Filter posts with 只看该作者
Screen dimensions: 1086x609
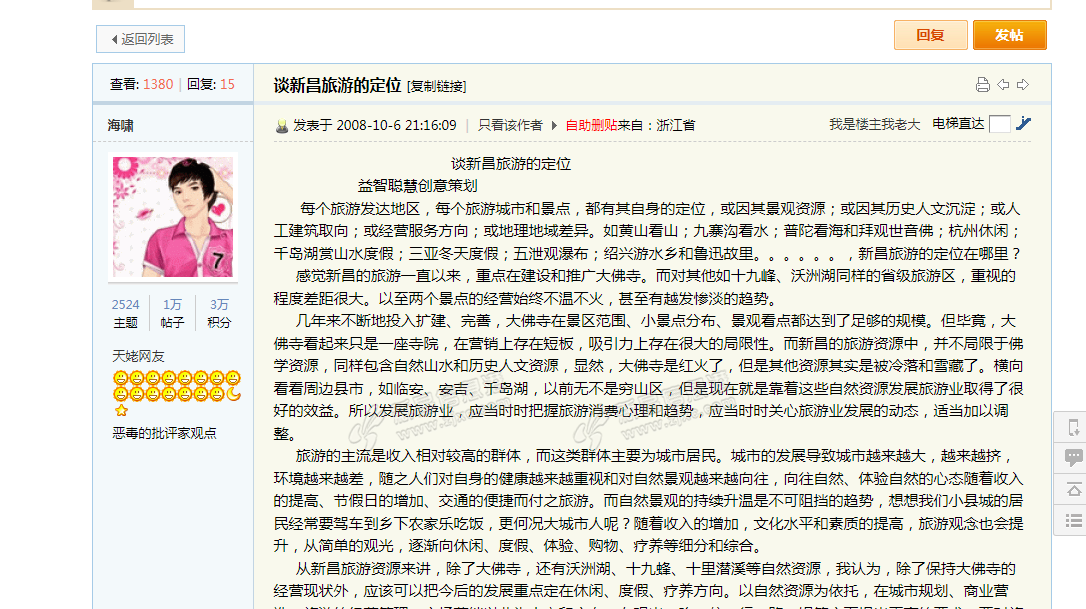coord(510,125)
